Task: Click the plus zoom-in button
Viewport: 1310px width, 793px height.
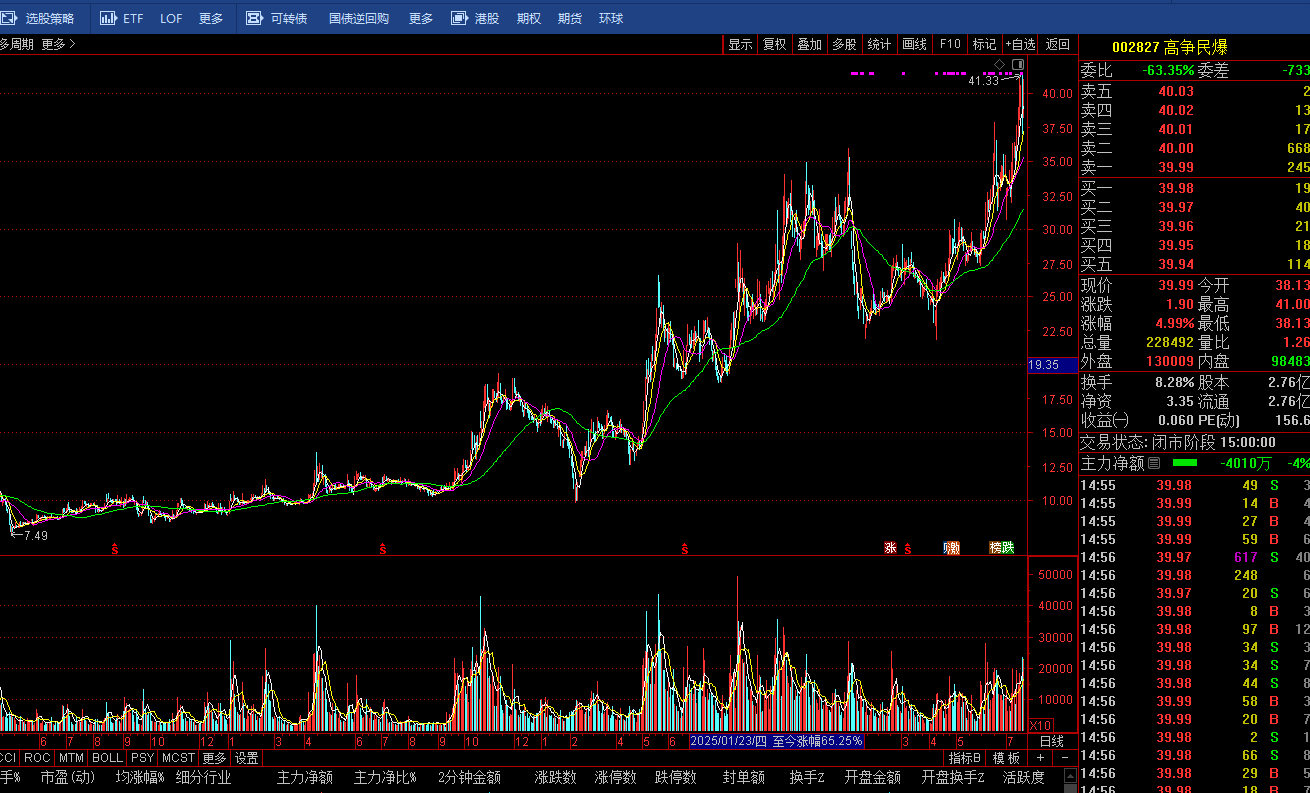Action: point(1040,758)
